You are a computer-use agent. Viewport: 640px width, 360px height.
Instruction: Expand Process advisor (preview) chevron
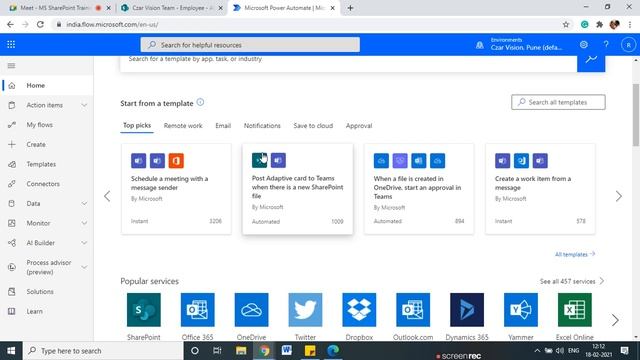pyautogui.click(x=84, y=267)
